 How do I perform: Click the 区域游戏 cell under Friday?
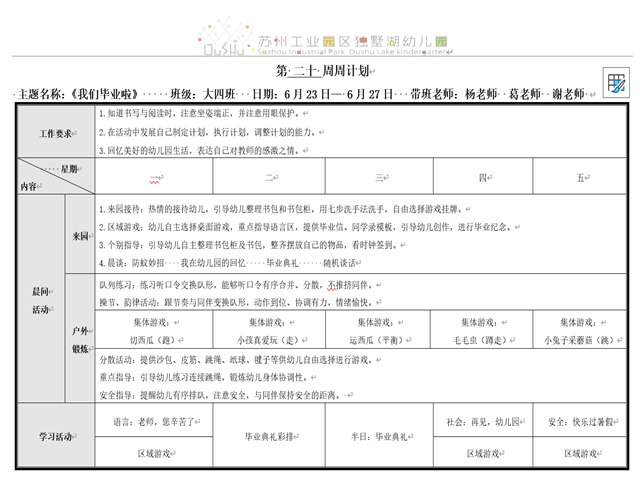(x=580, y=452)
